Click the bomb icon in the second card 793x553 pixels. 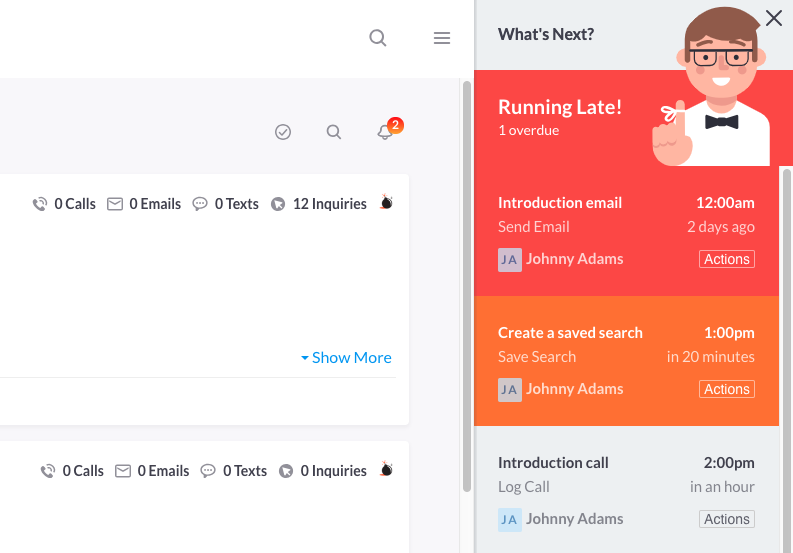[386, 469]
